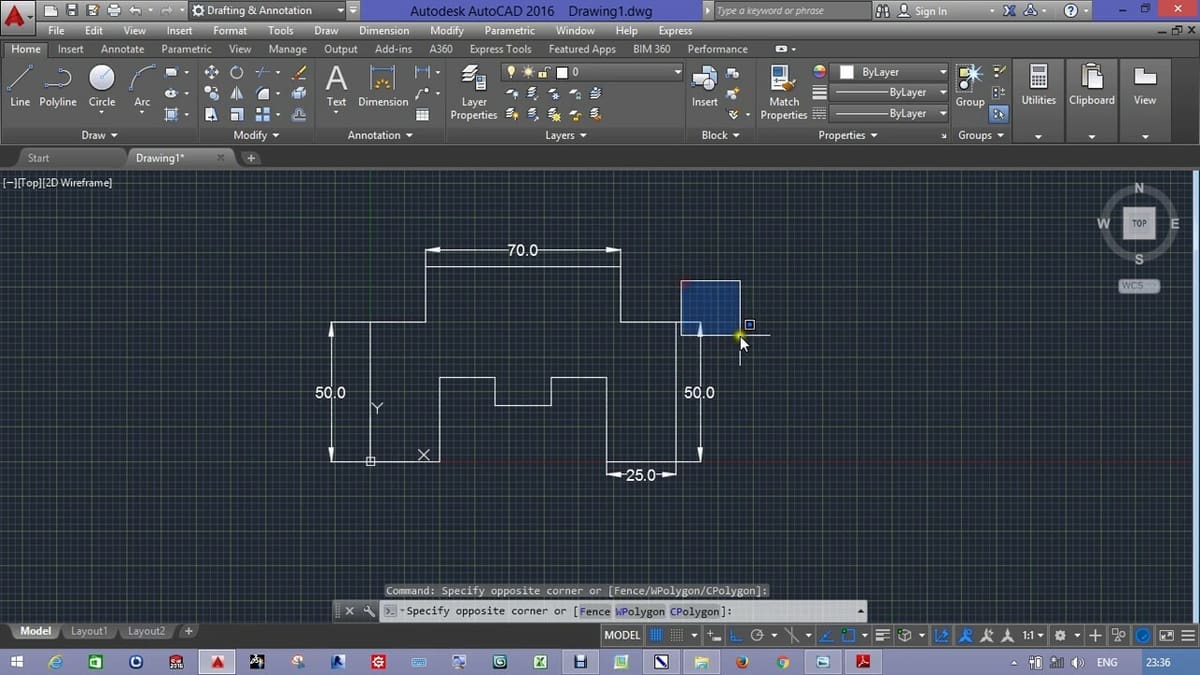1200x675 pixels.
Task: Open the Windows Start button
Action: [17, 661]
